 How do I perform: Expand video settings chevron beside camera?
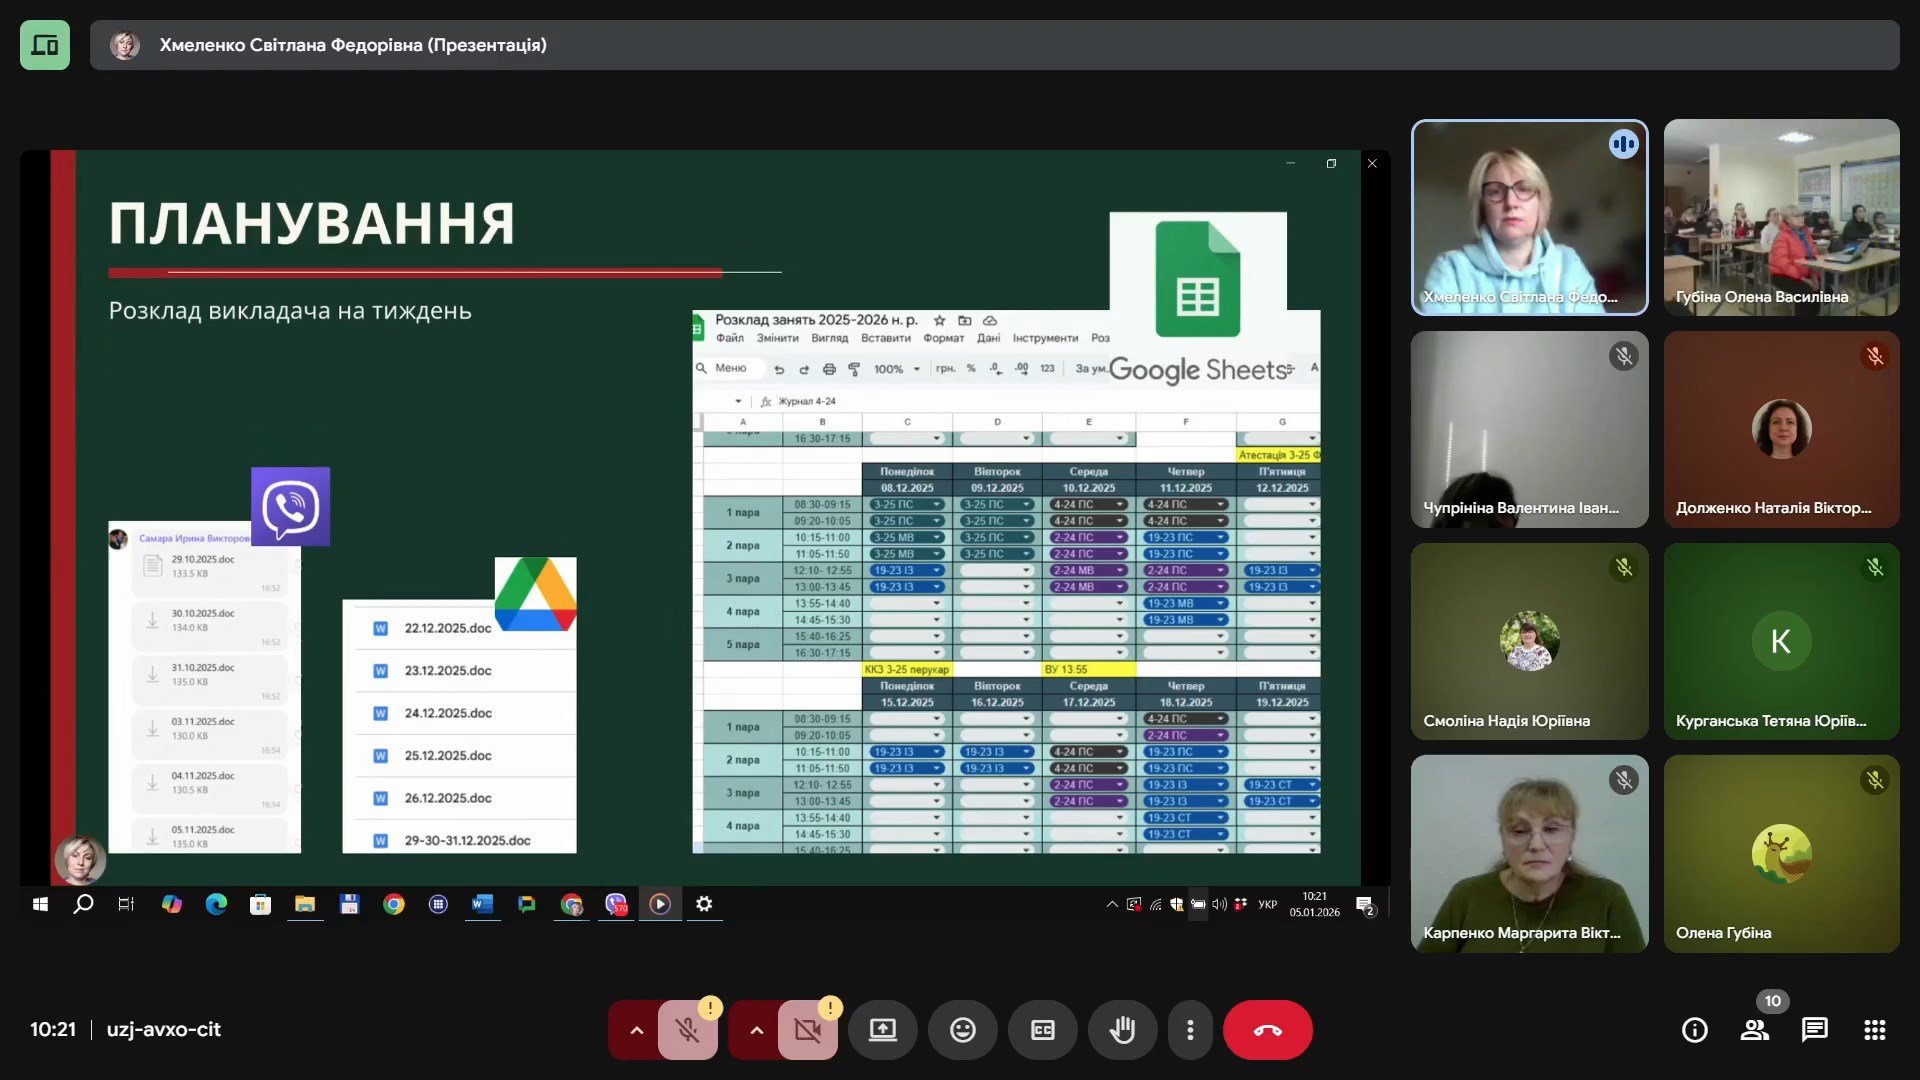pos(756,1030)
